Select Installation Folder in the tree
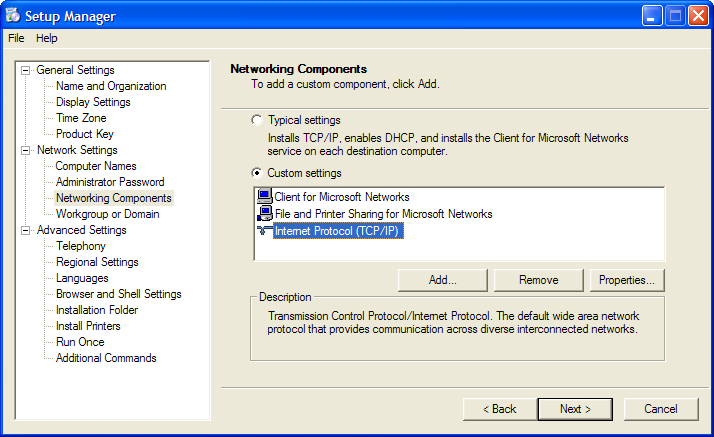The image size is (714, 437). [97, 310]
